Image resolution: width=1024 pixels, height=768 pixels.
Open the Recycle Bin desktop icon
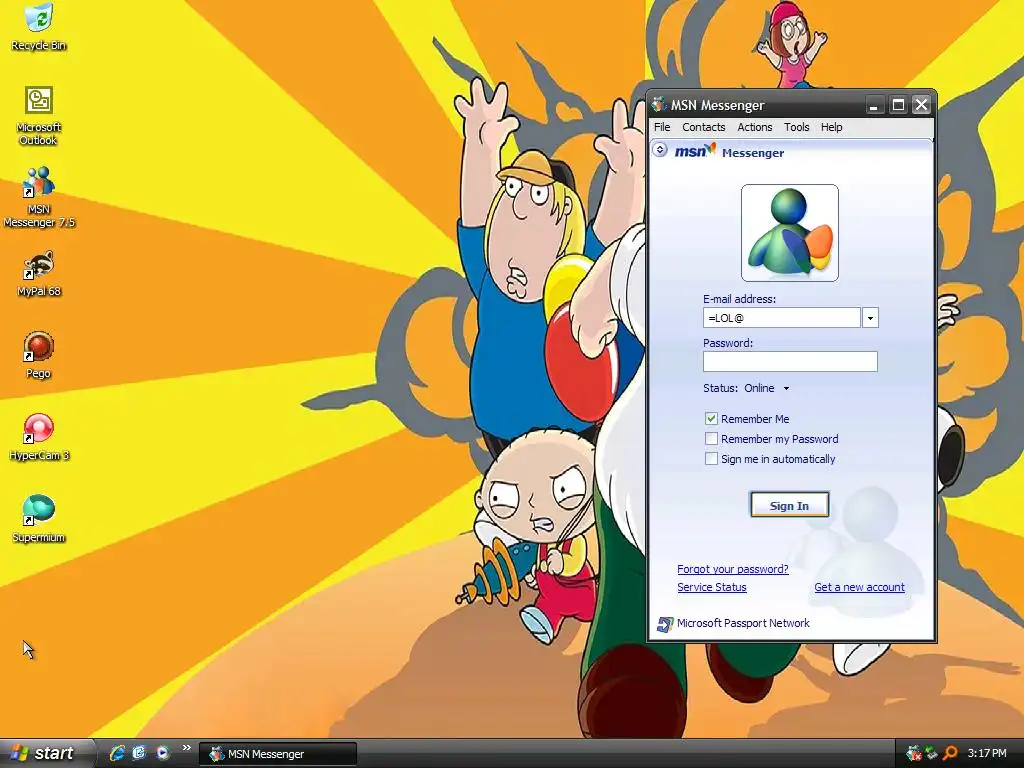pyautogui.click(x=39, y=27)
